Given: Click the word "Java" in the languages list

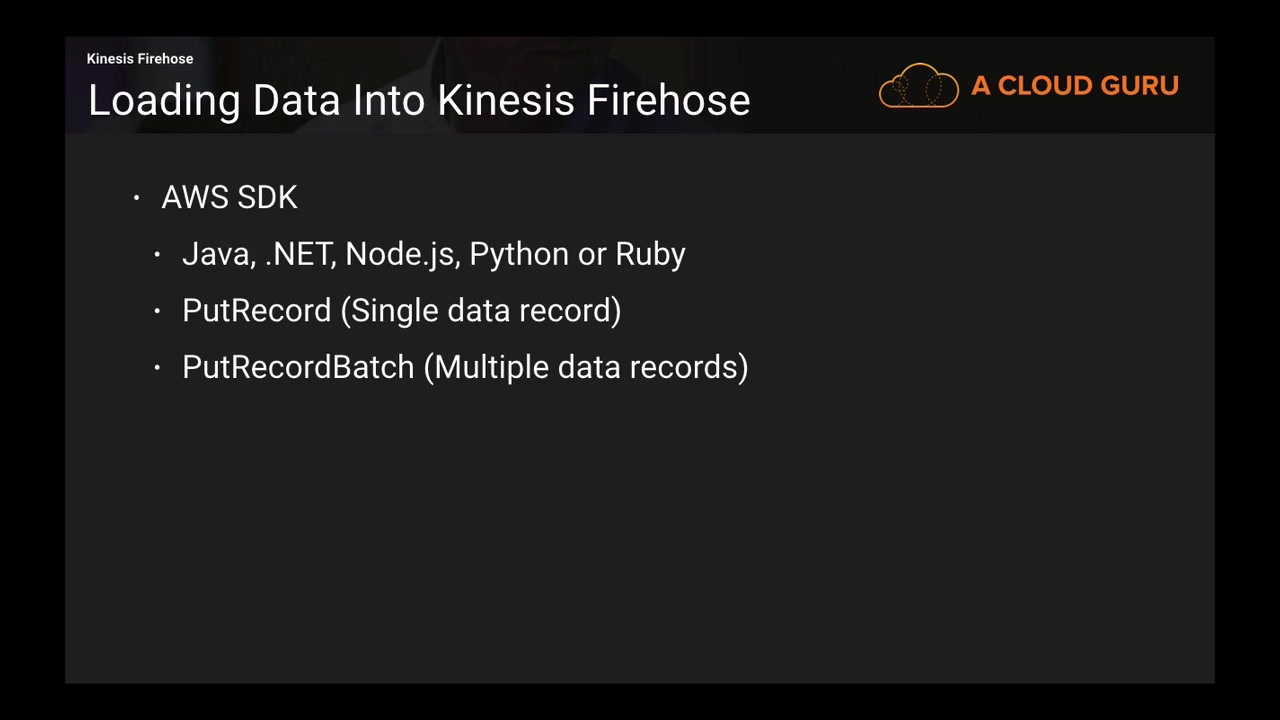Looking at the screenshot, I should 216,254.
